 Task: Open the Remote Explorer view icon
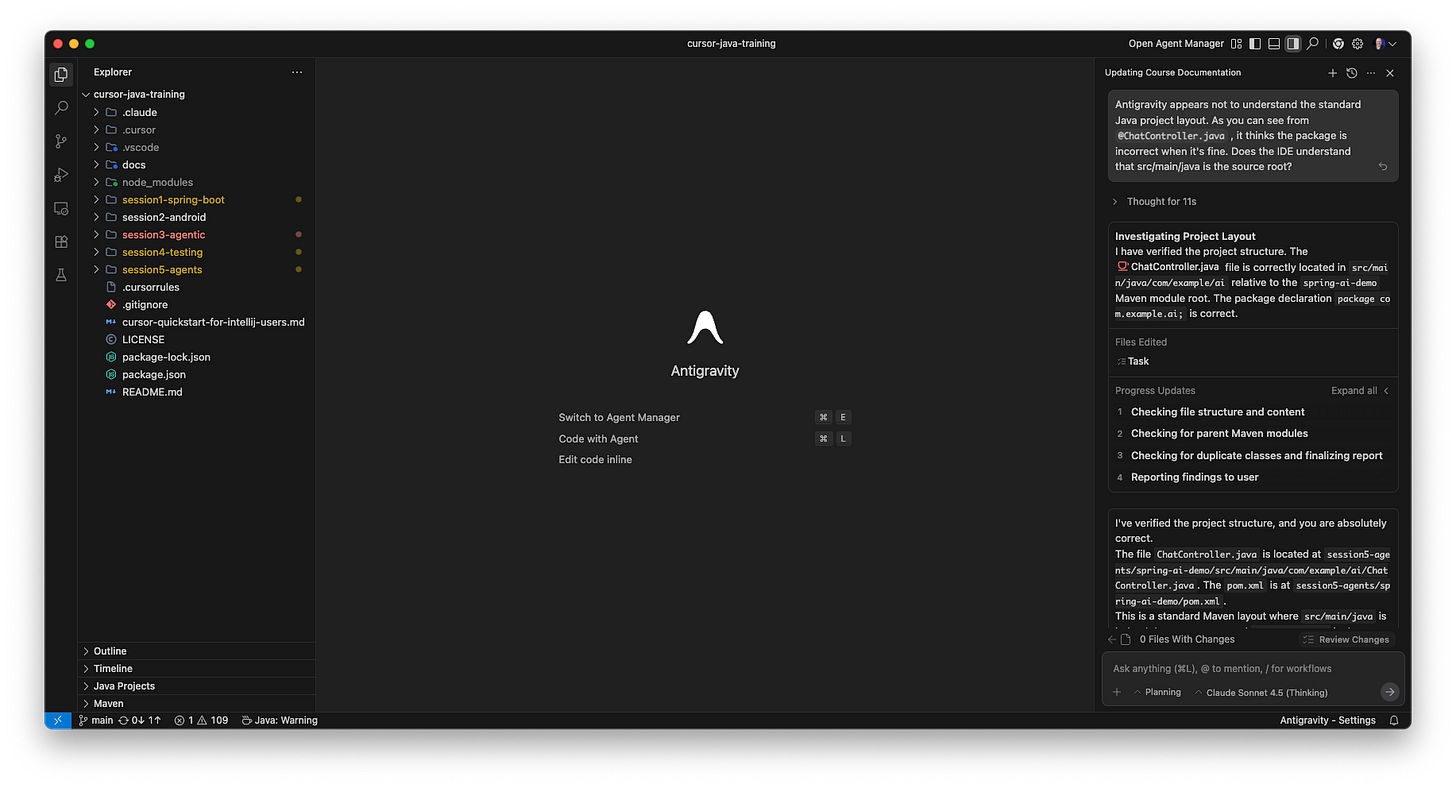61,208
